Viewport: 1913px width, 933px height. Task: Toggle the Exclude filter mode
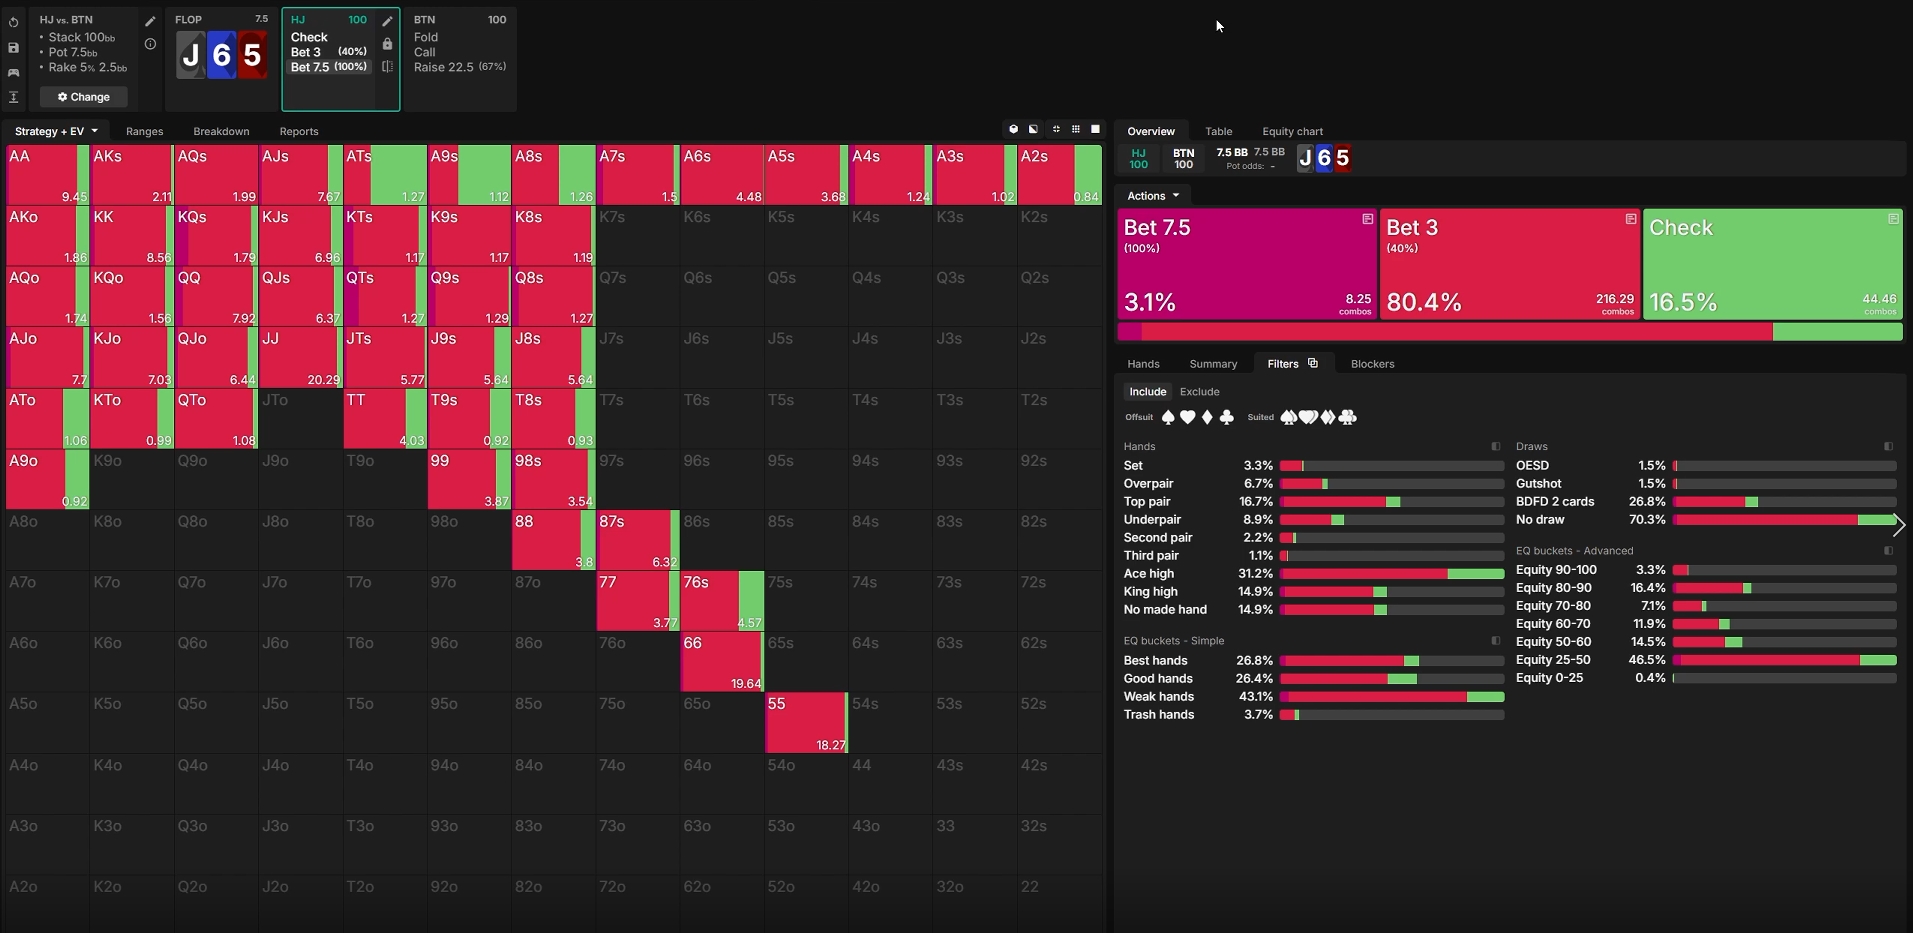(1199, 392)
